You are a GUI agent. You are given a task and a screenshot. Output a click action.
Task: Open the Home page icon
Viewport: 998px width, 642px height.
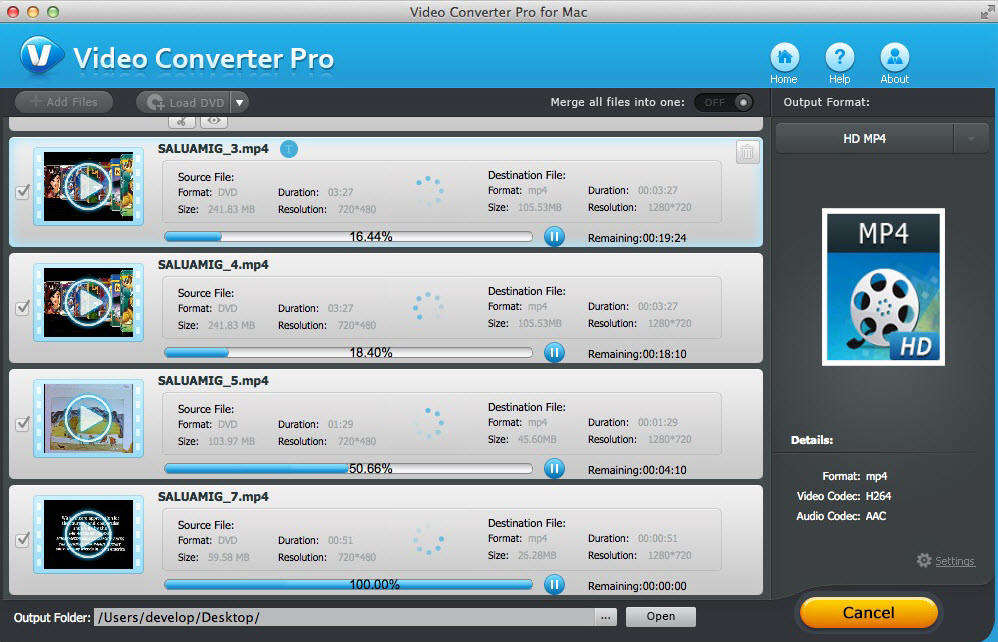tap(784, 58)
